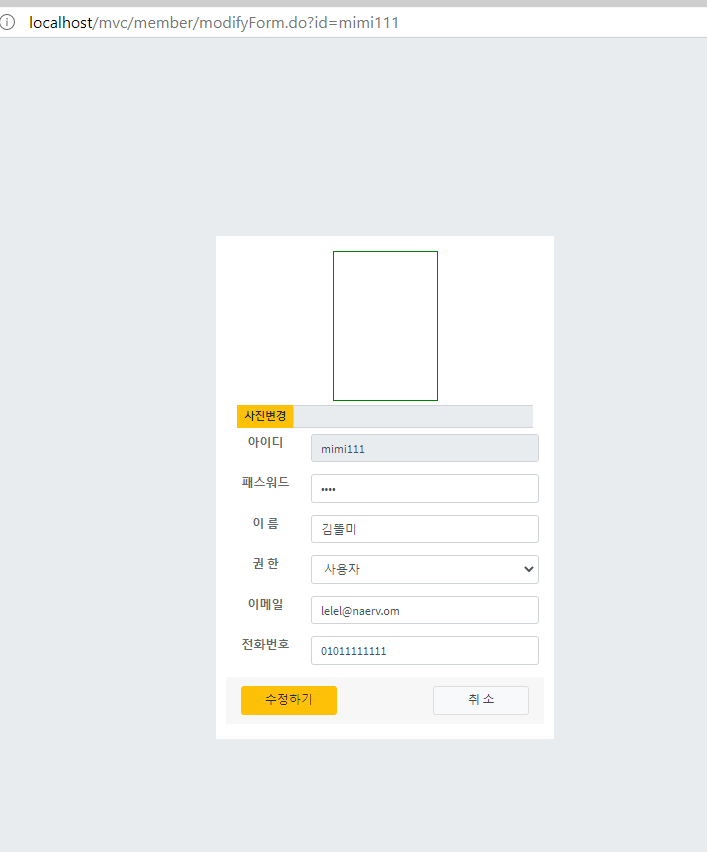The image size is (707, 852).
Task: Click the 아이디 label text
Action: [266, 442]
